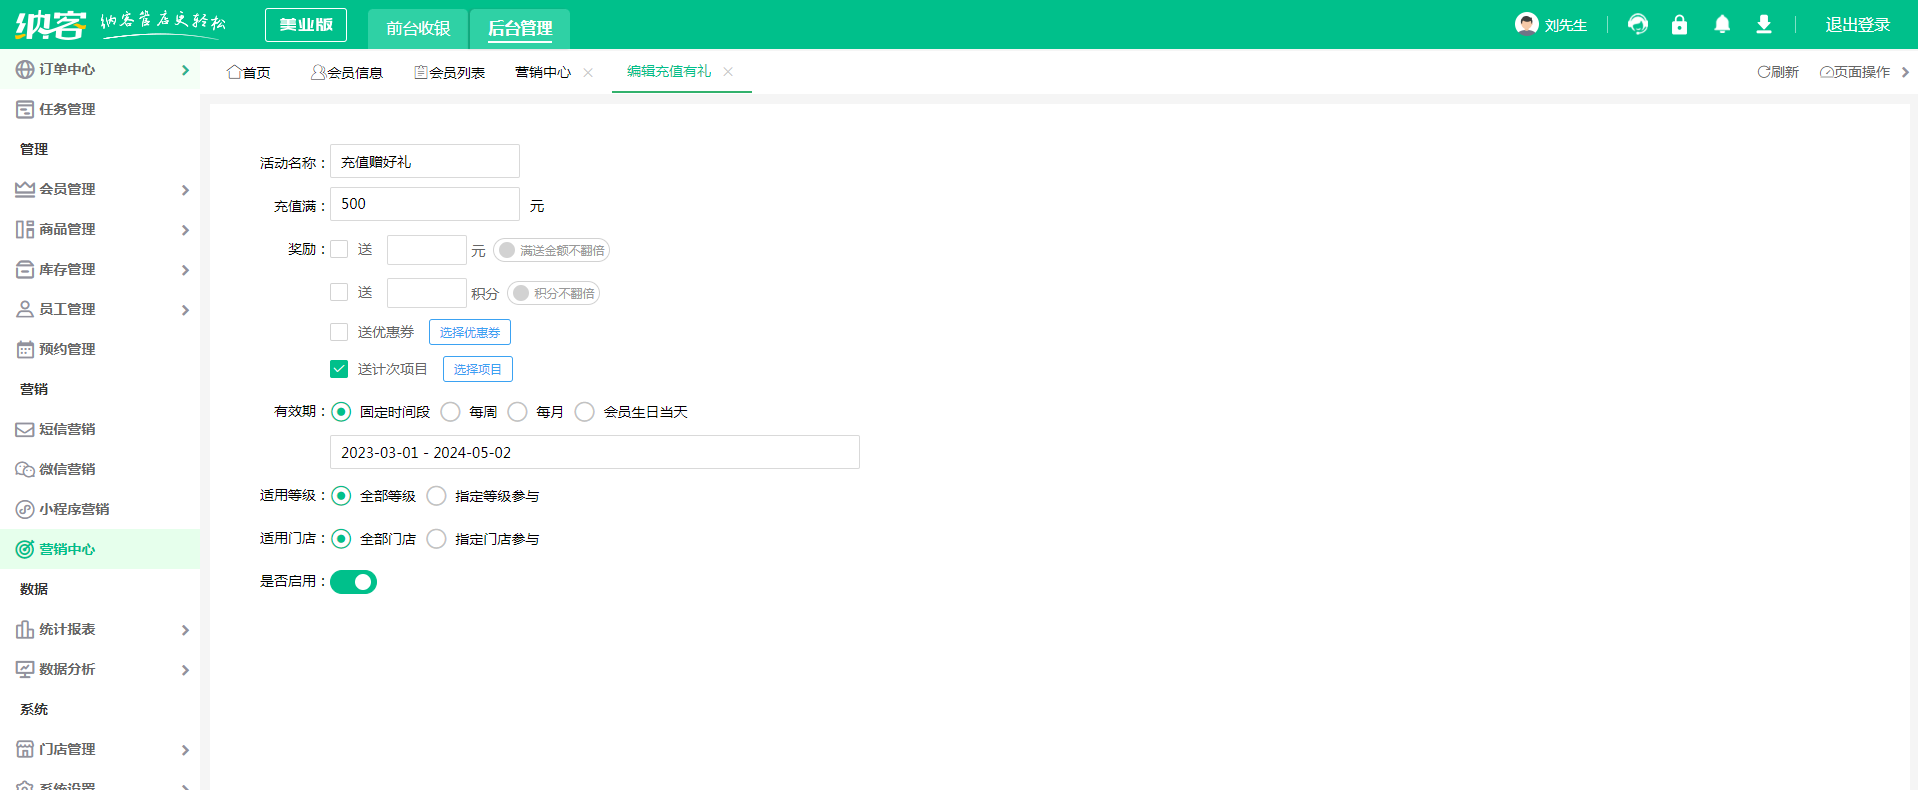1918x790 pixels.
Task: Toggle the 是否启用 switch off
Action: [353, 582]
